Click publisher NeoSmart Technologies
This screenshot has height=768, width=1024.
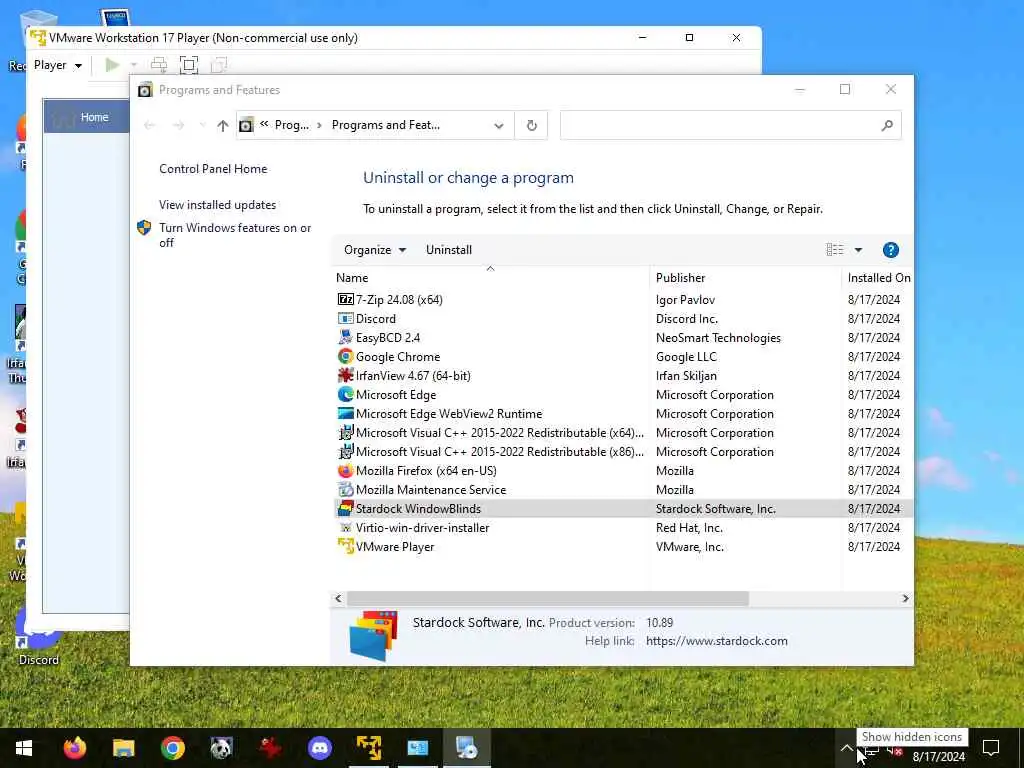pyautogui.click(x=718, y=338)
